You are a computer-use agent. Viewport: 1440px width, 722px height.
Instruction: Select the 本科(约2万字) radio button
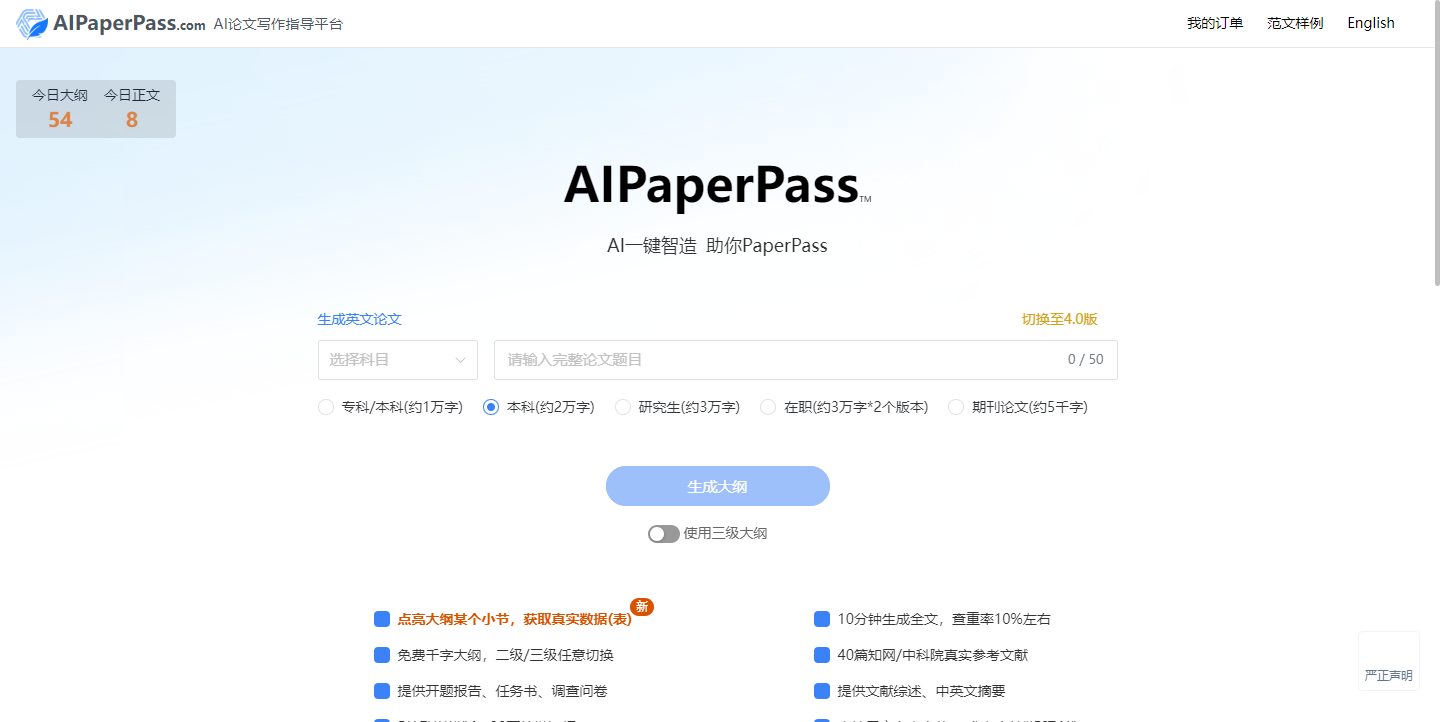pos(491,407)
